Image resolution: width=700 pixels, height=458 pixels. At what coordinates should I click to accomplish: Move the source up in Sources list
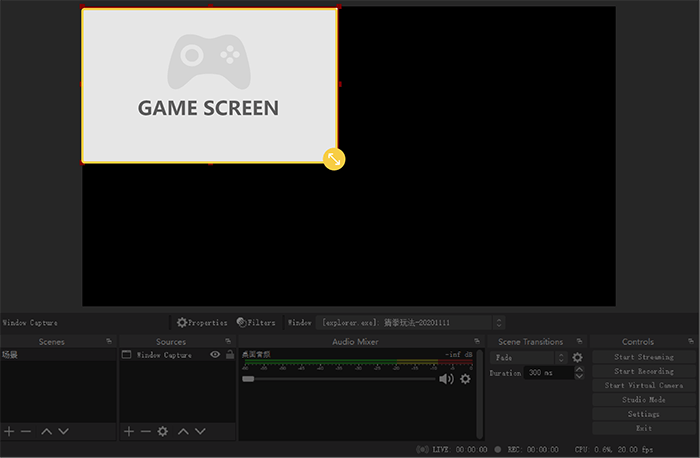pyautogui.click(x=184, y=431)
